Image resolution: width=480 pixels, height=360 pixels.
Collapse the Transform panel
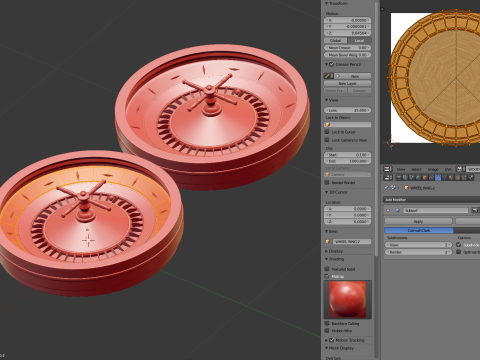tap(327, 3)
